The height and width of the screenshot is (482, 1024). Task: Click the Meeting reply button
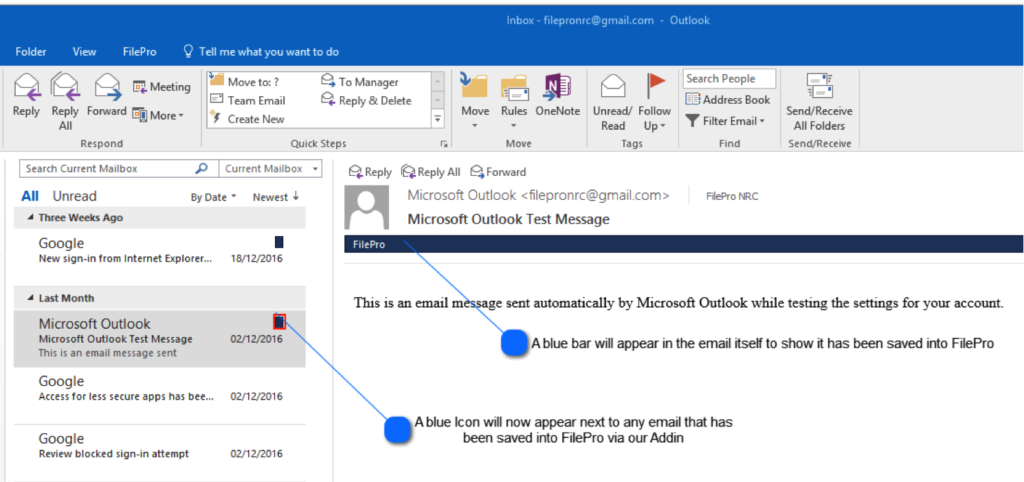click(x=161, y=87)
